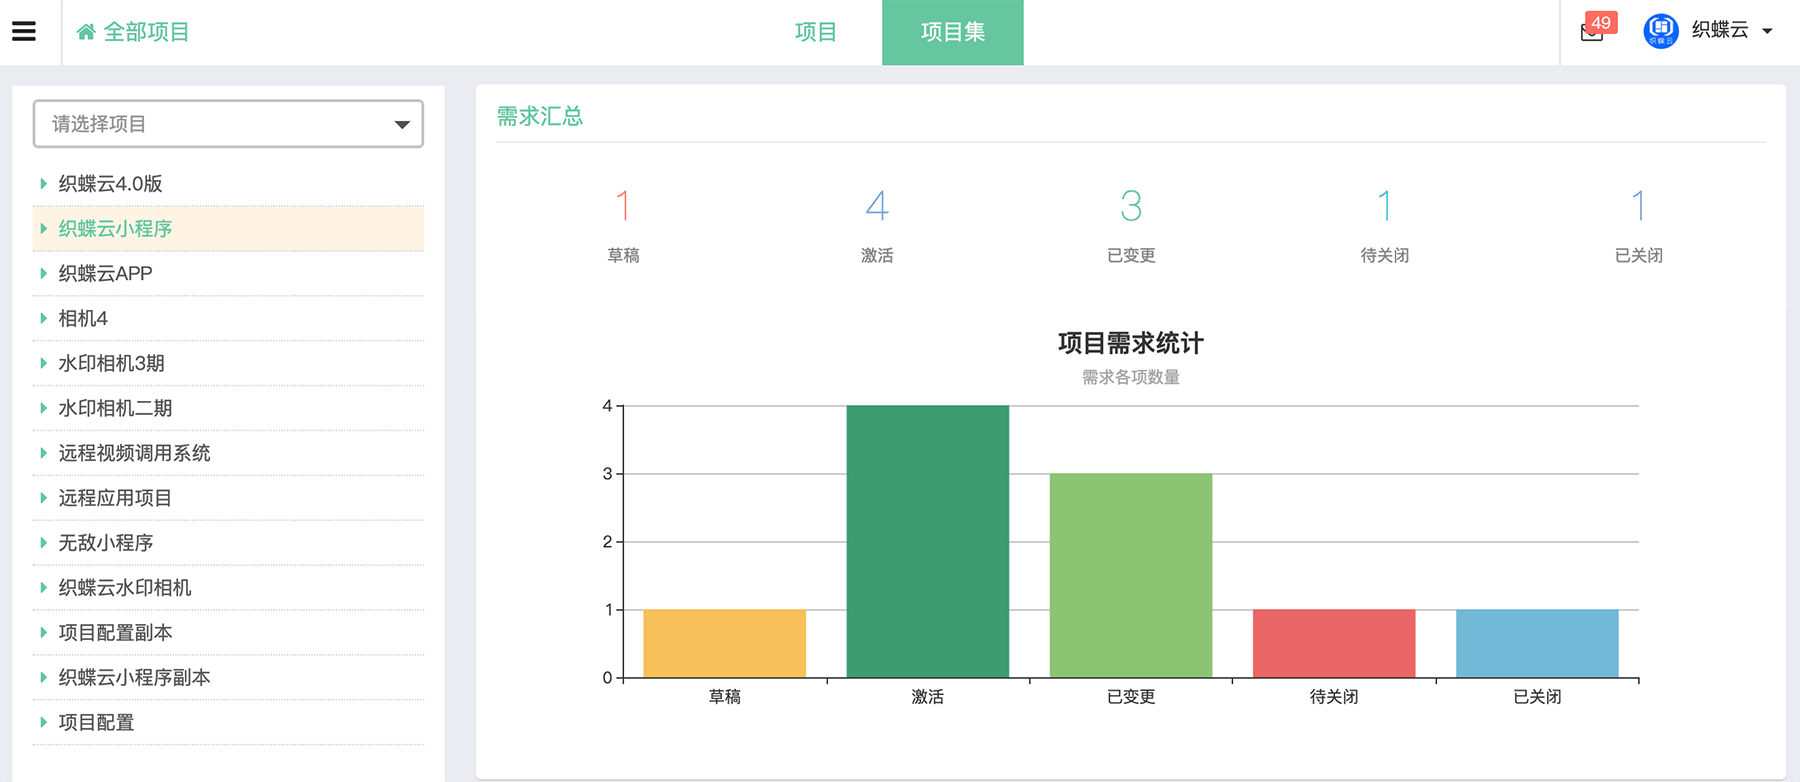
Task: Click the 请选择项目 dropdown caret
Action: click(x=402, y=125)
